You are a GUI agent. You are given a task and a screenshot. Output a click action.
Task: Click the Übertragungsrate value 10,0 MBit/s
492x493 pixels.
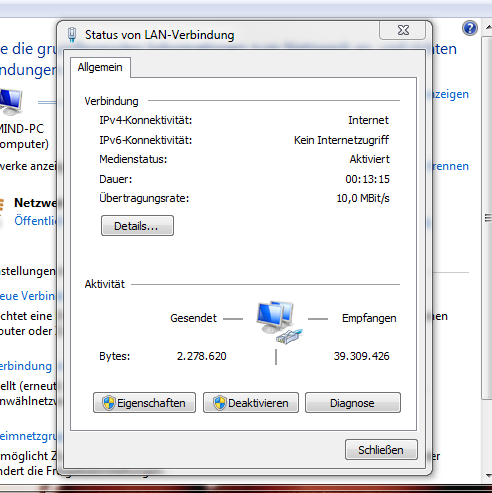(363, 198)
